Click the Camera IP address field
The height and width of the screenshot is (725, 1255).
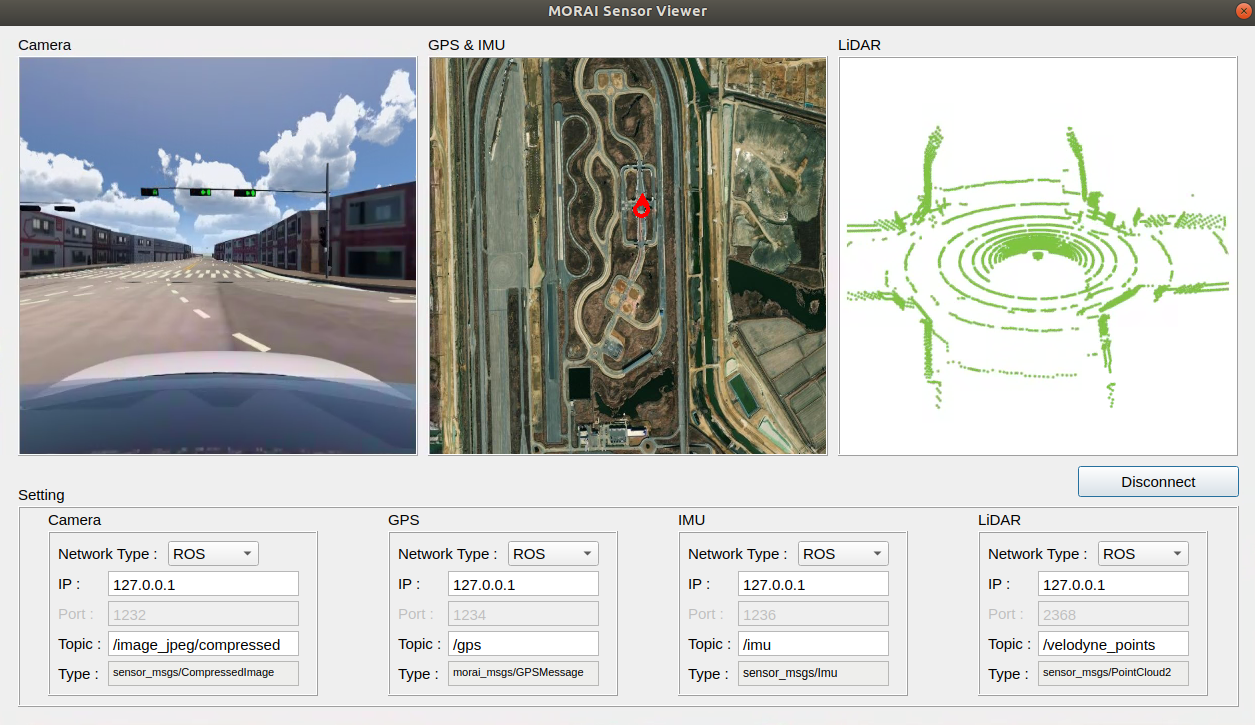[204, 584]
